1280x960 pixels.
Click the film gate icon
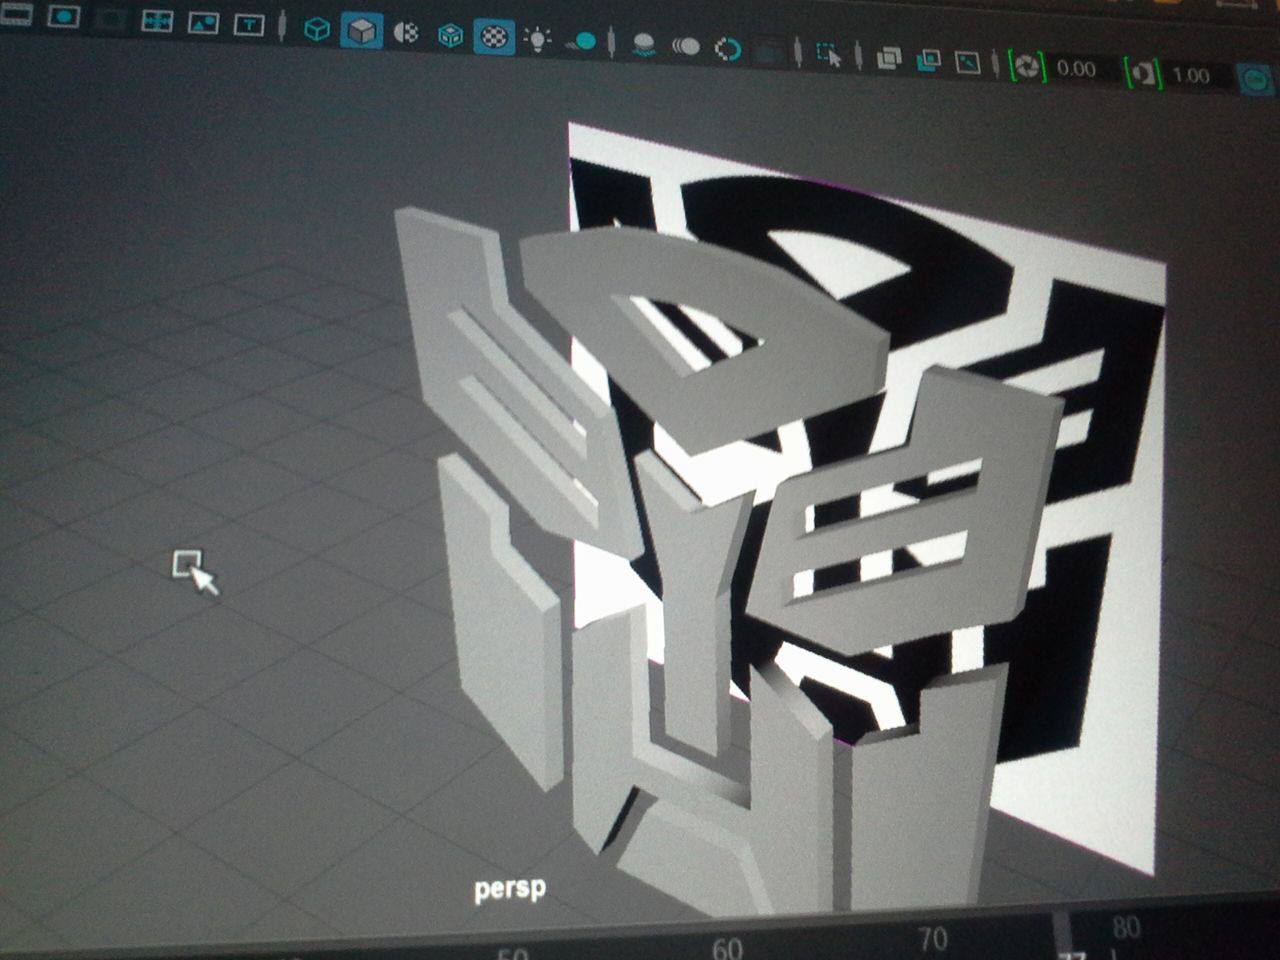click(x=20, y=16)
